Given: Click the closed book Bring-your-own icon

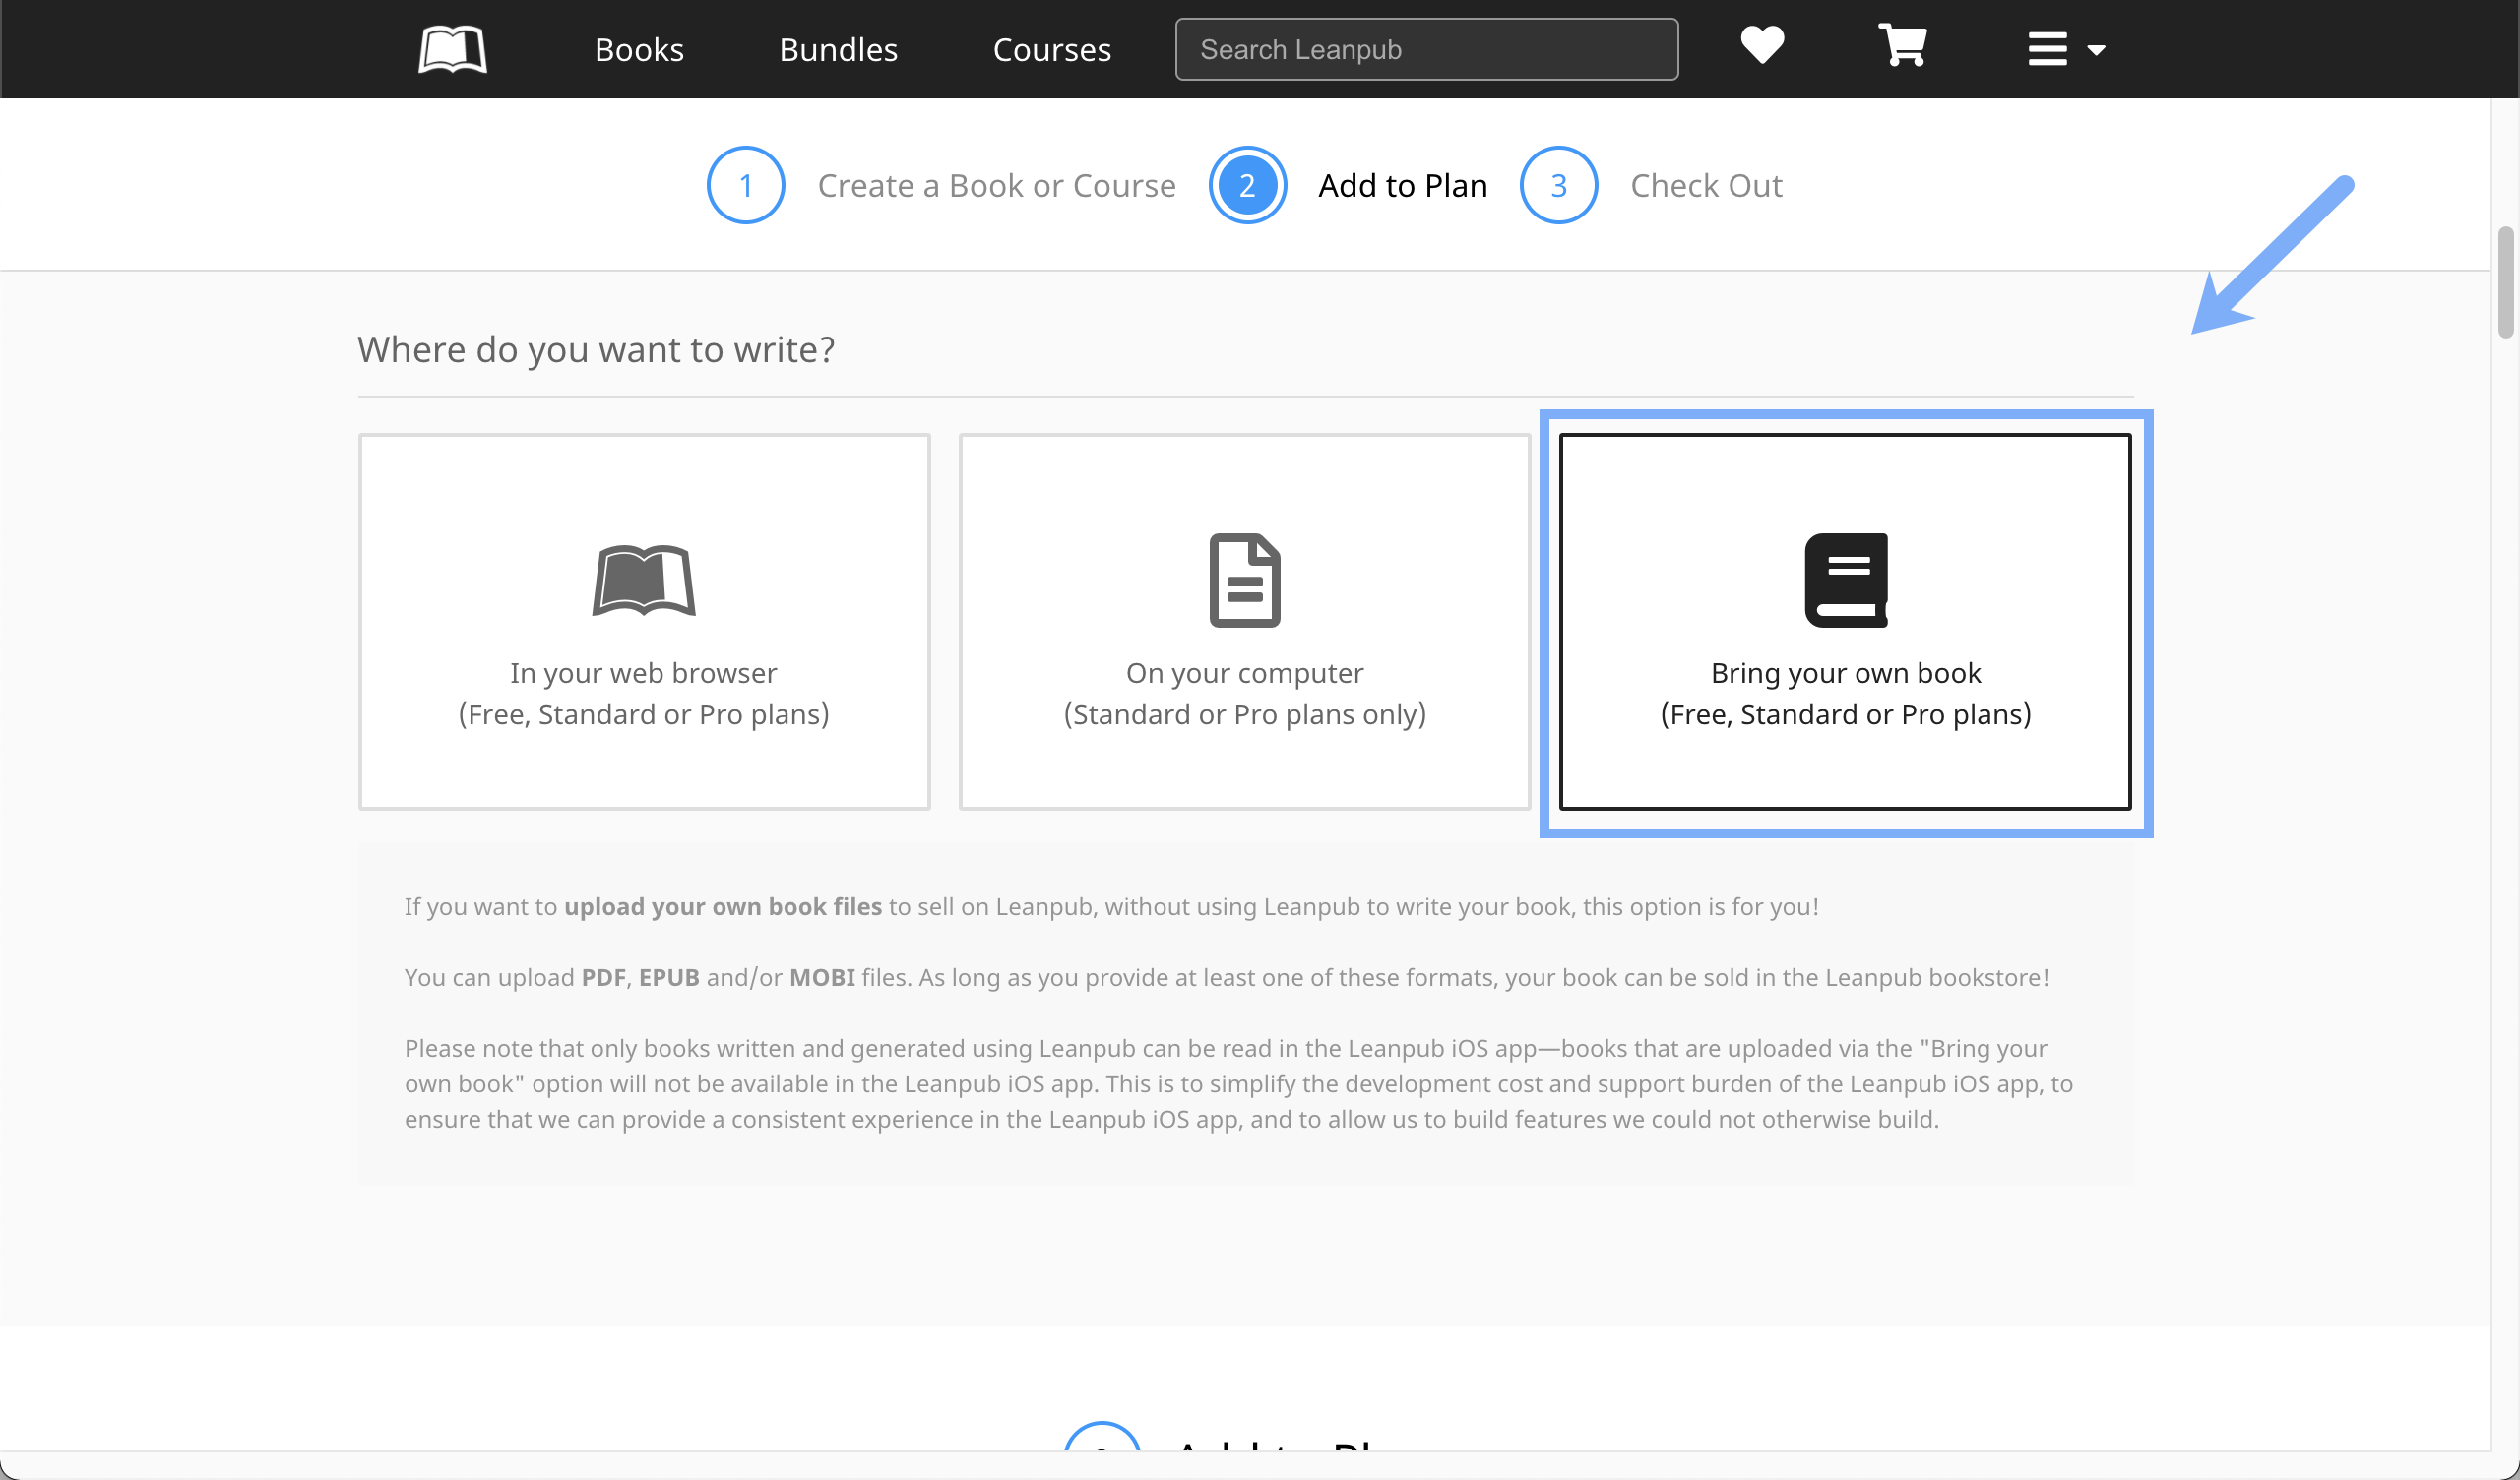Looking at the screenshot, I should [1845, 580].
